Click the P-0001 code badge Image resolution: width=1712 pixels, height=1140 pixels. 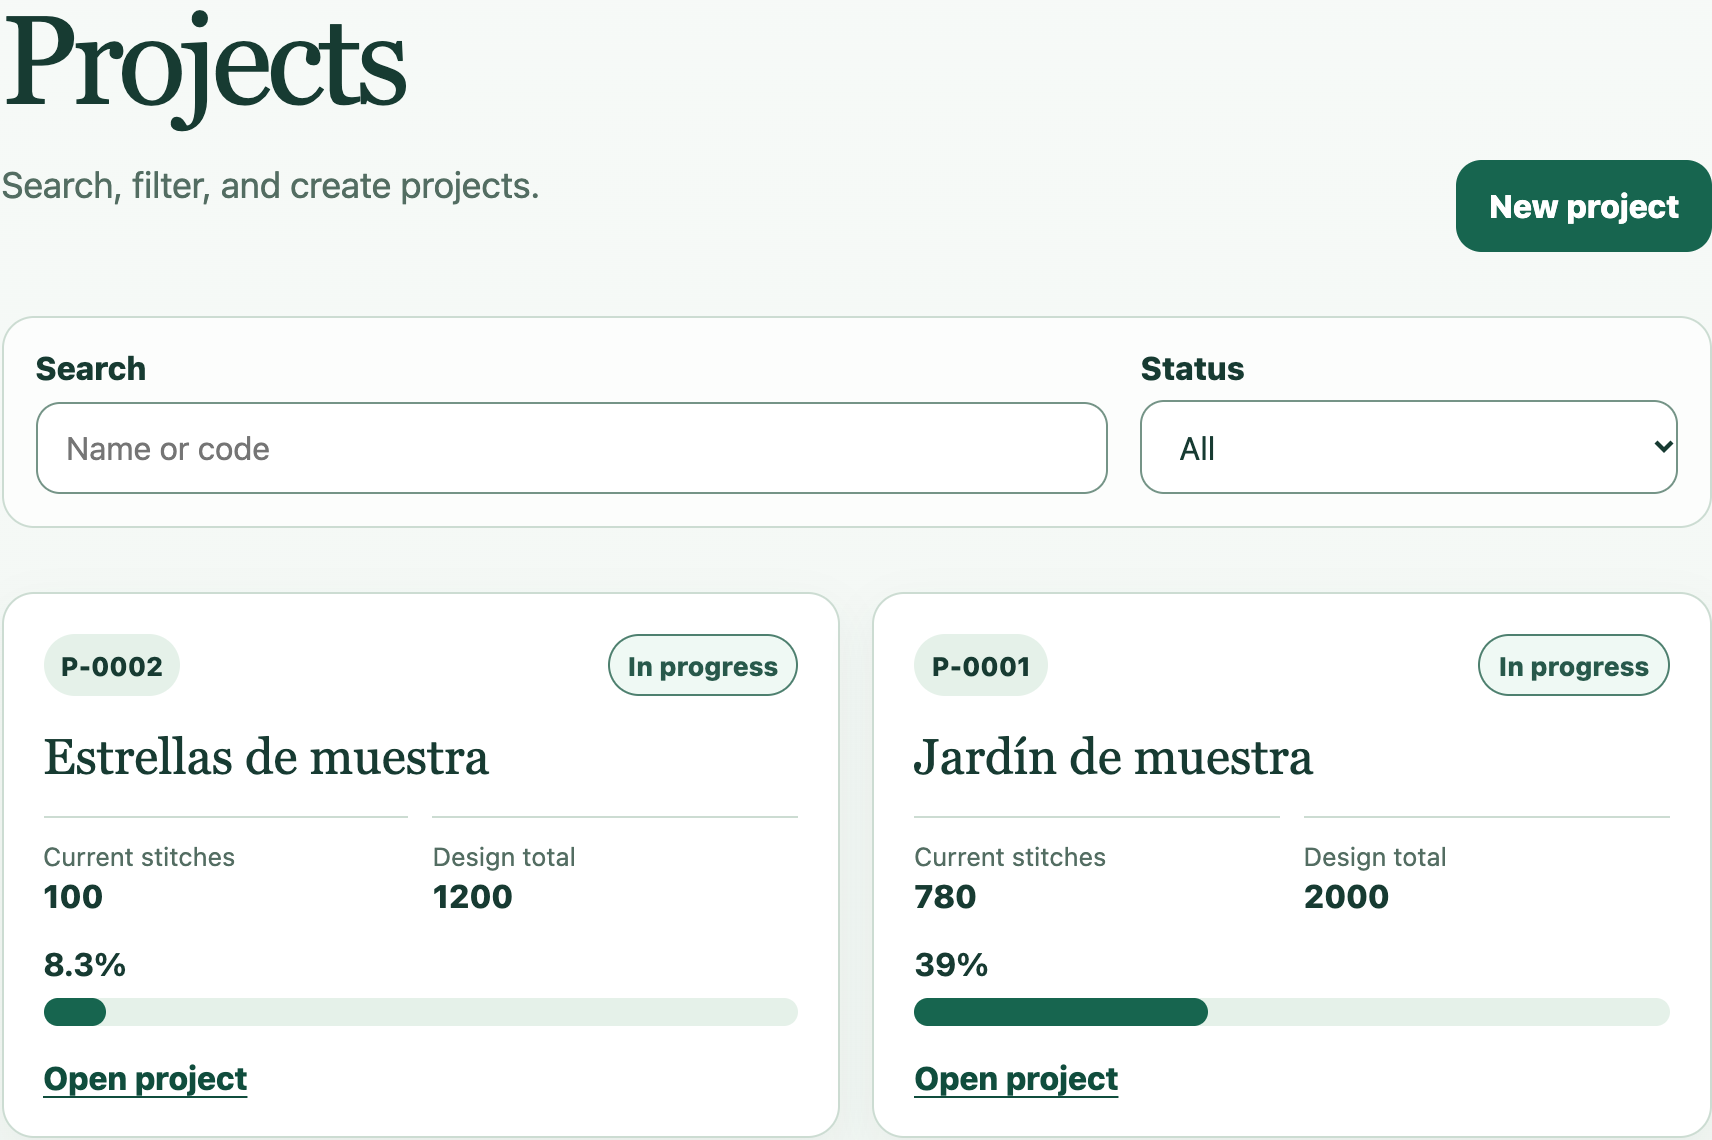981,666
